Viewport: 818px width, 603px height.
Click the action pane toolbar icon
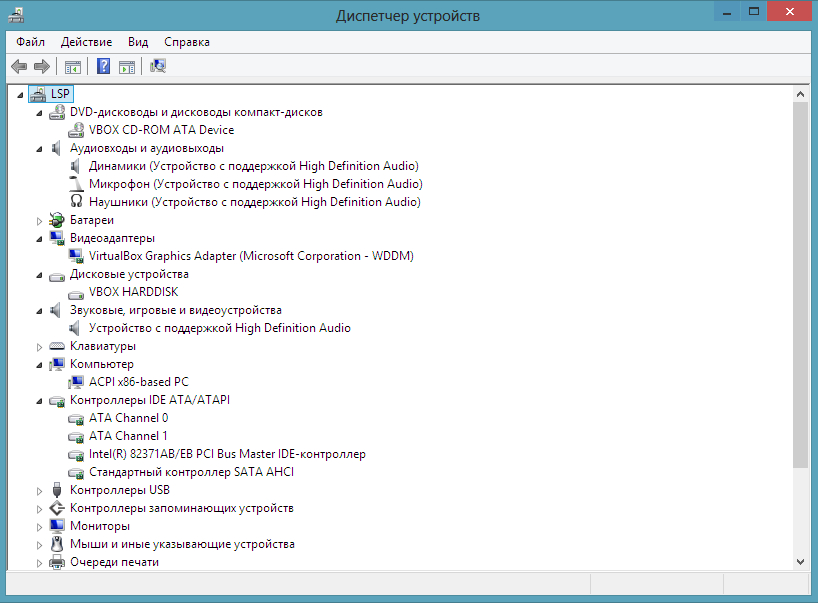coord(127,67)
